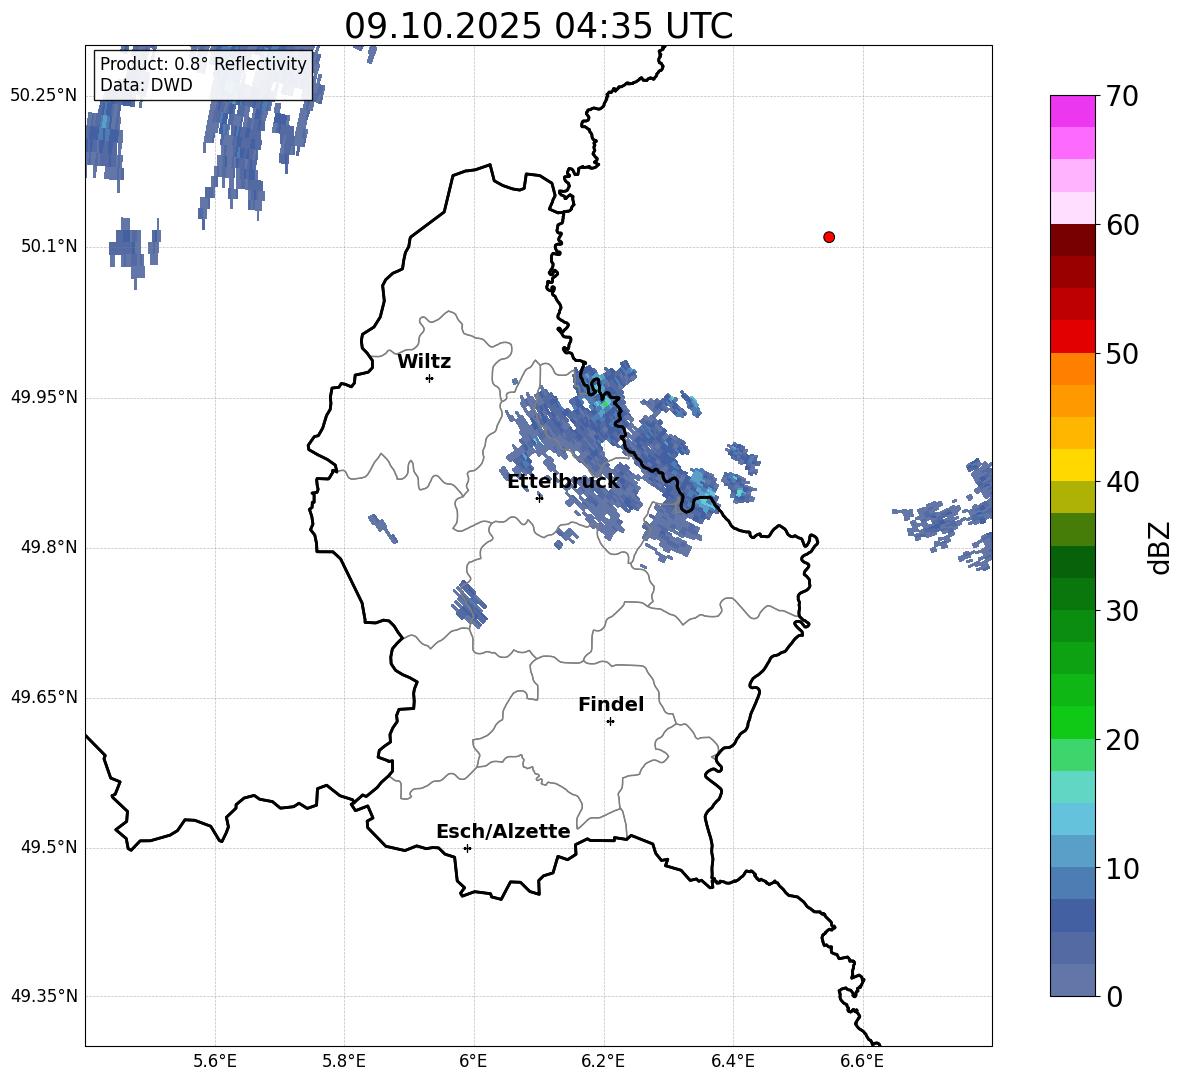
Task: Click the 49.65°N latitude label
Action: (x=44, y=697)
